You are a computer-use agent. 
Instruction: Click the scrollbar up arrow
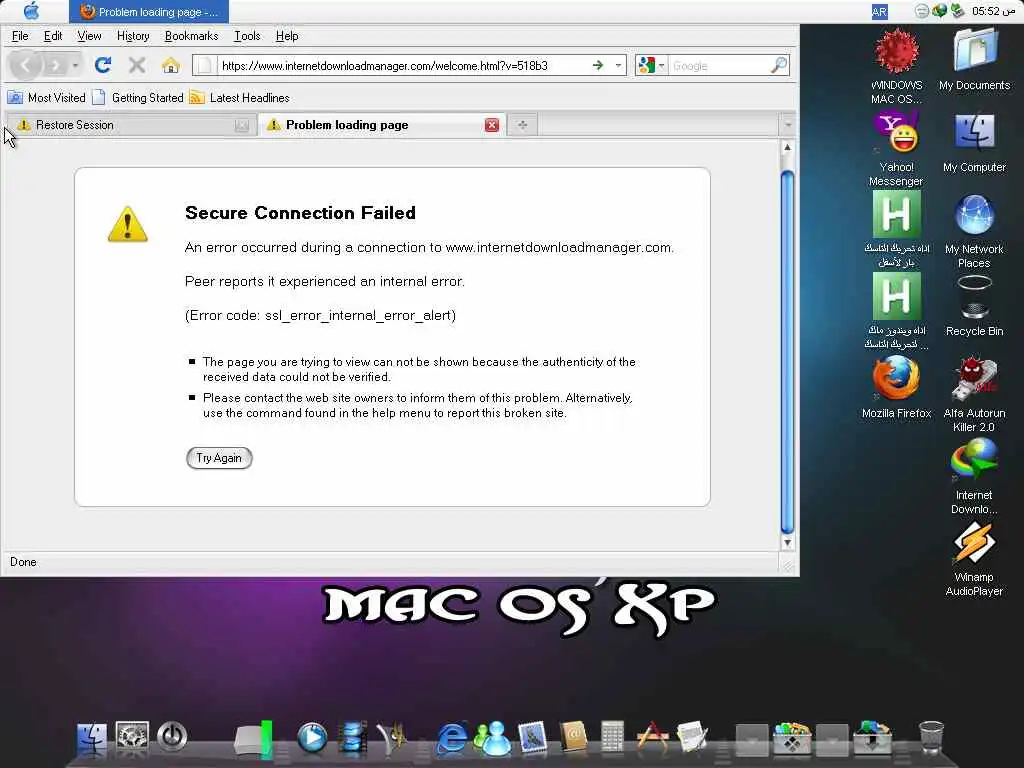[788, 148]
